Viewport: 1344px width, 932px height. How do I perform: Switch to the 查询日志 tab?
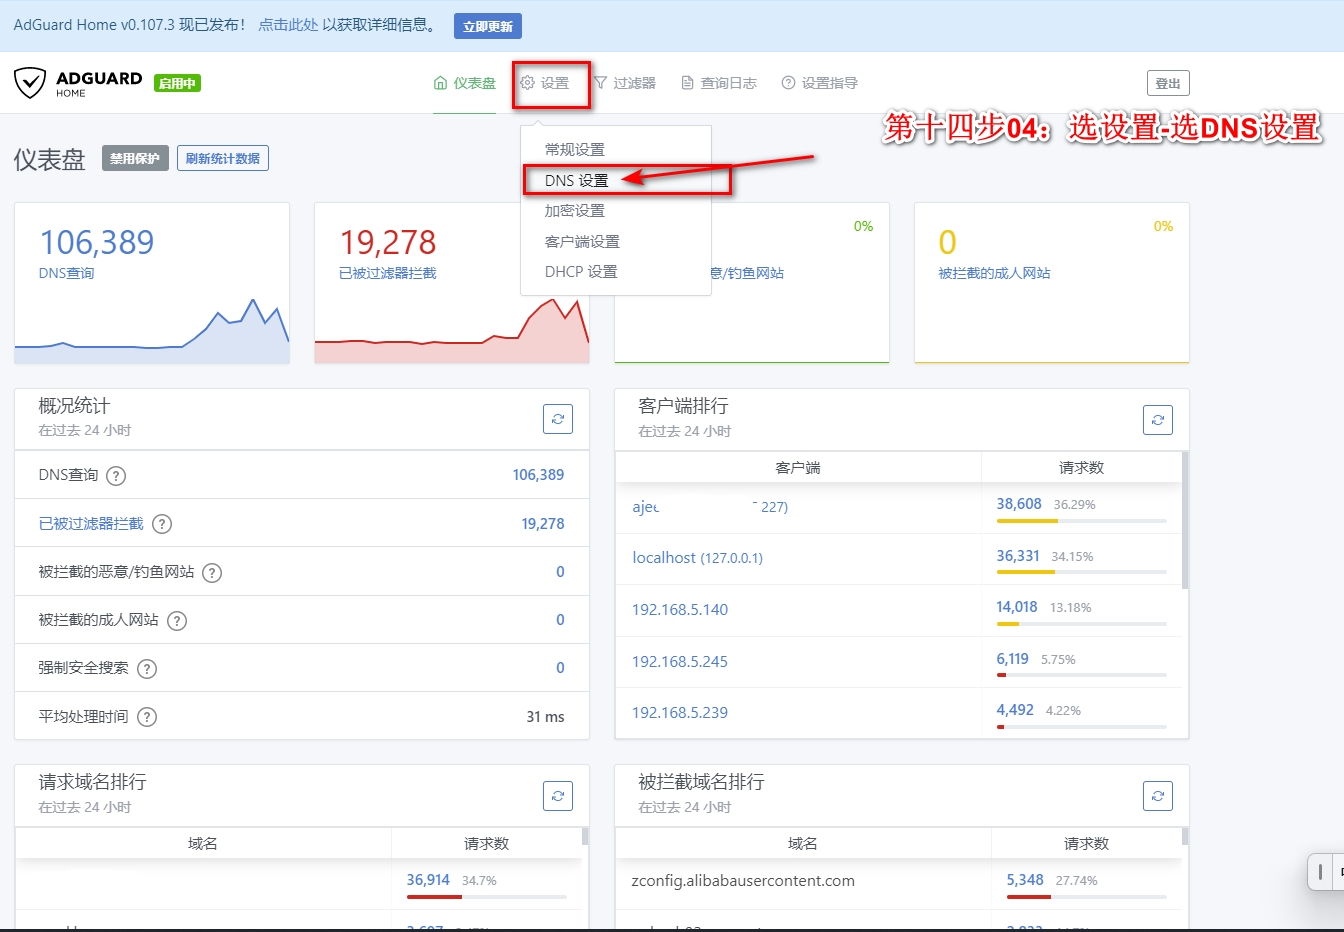[x=719, y=83]
